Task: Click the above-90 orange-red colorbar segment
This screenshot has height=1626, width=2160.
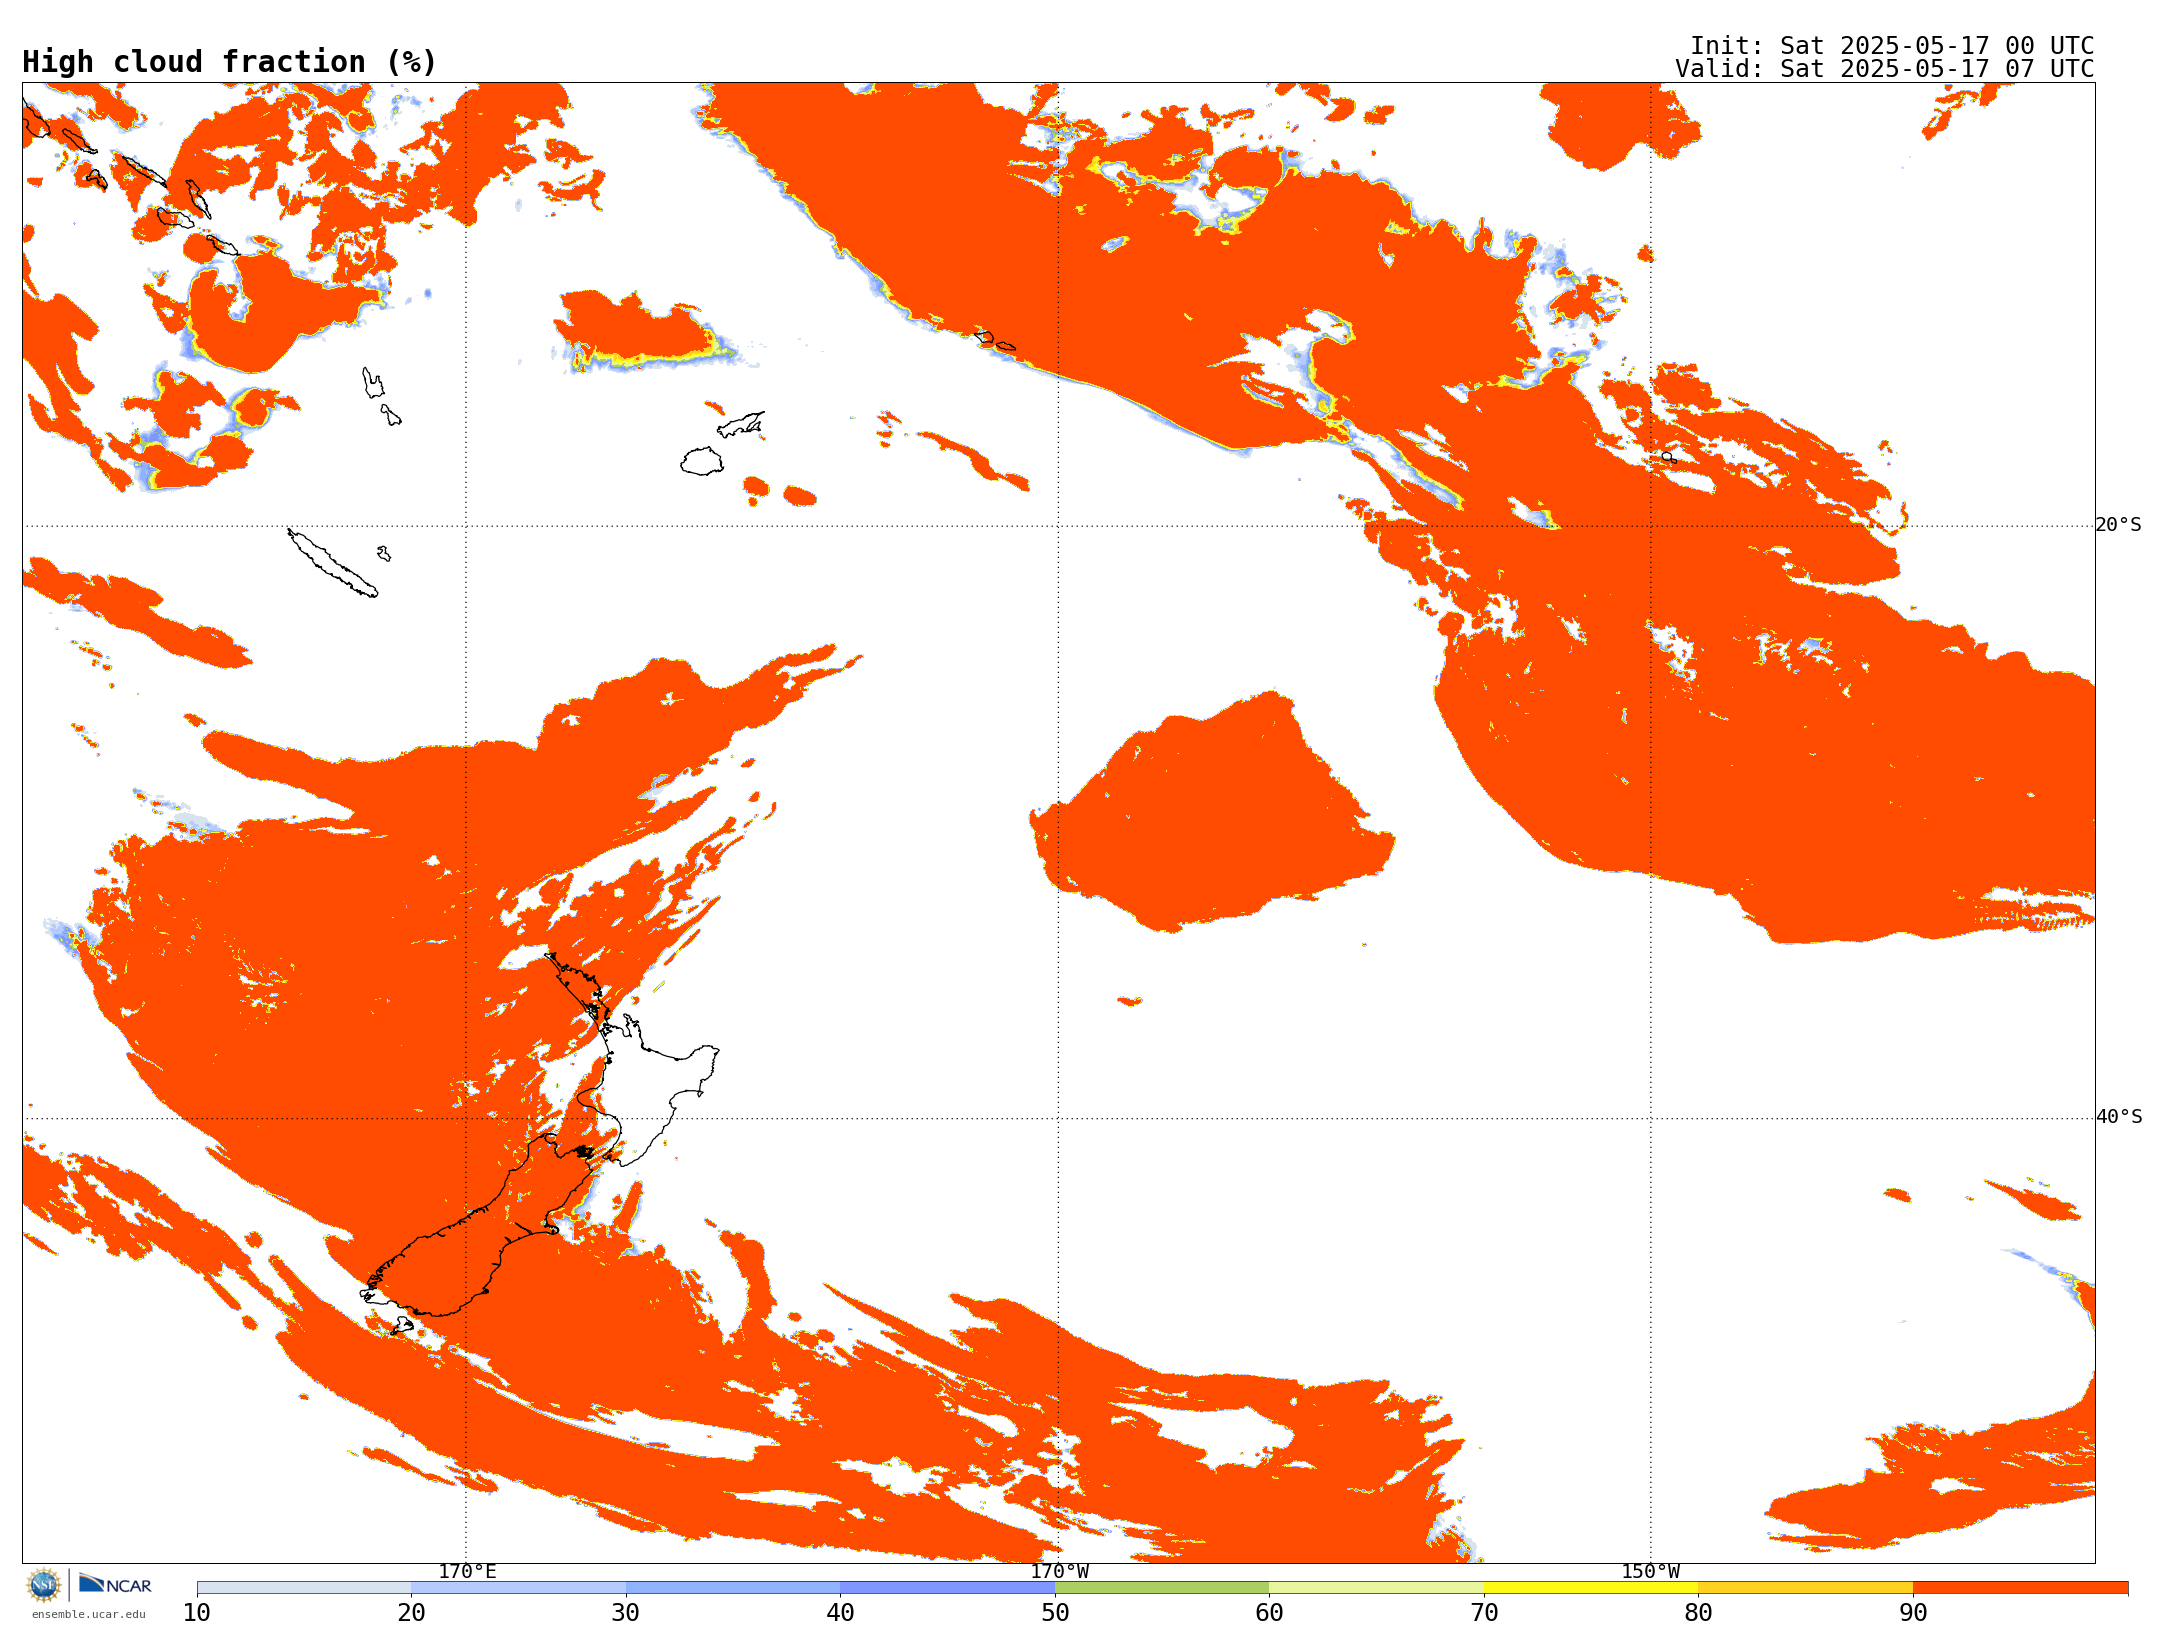Action: pyautogui.click(x=2020, y=1588)
